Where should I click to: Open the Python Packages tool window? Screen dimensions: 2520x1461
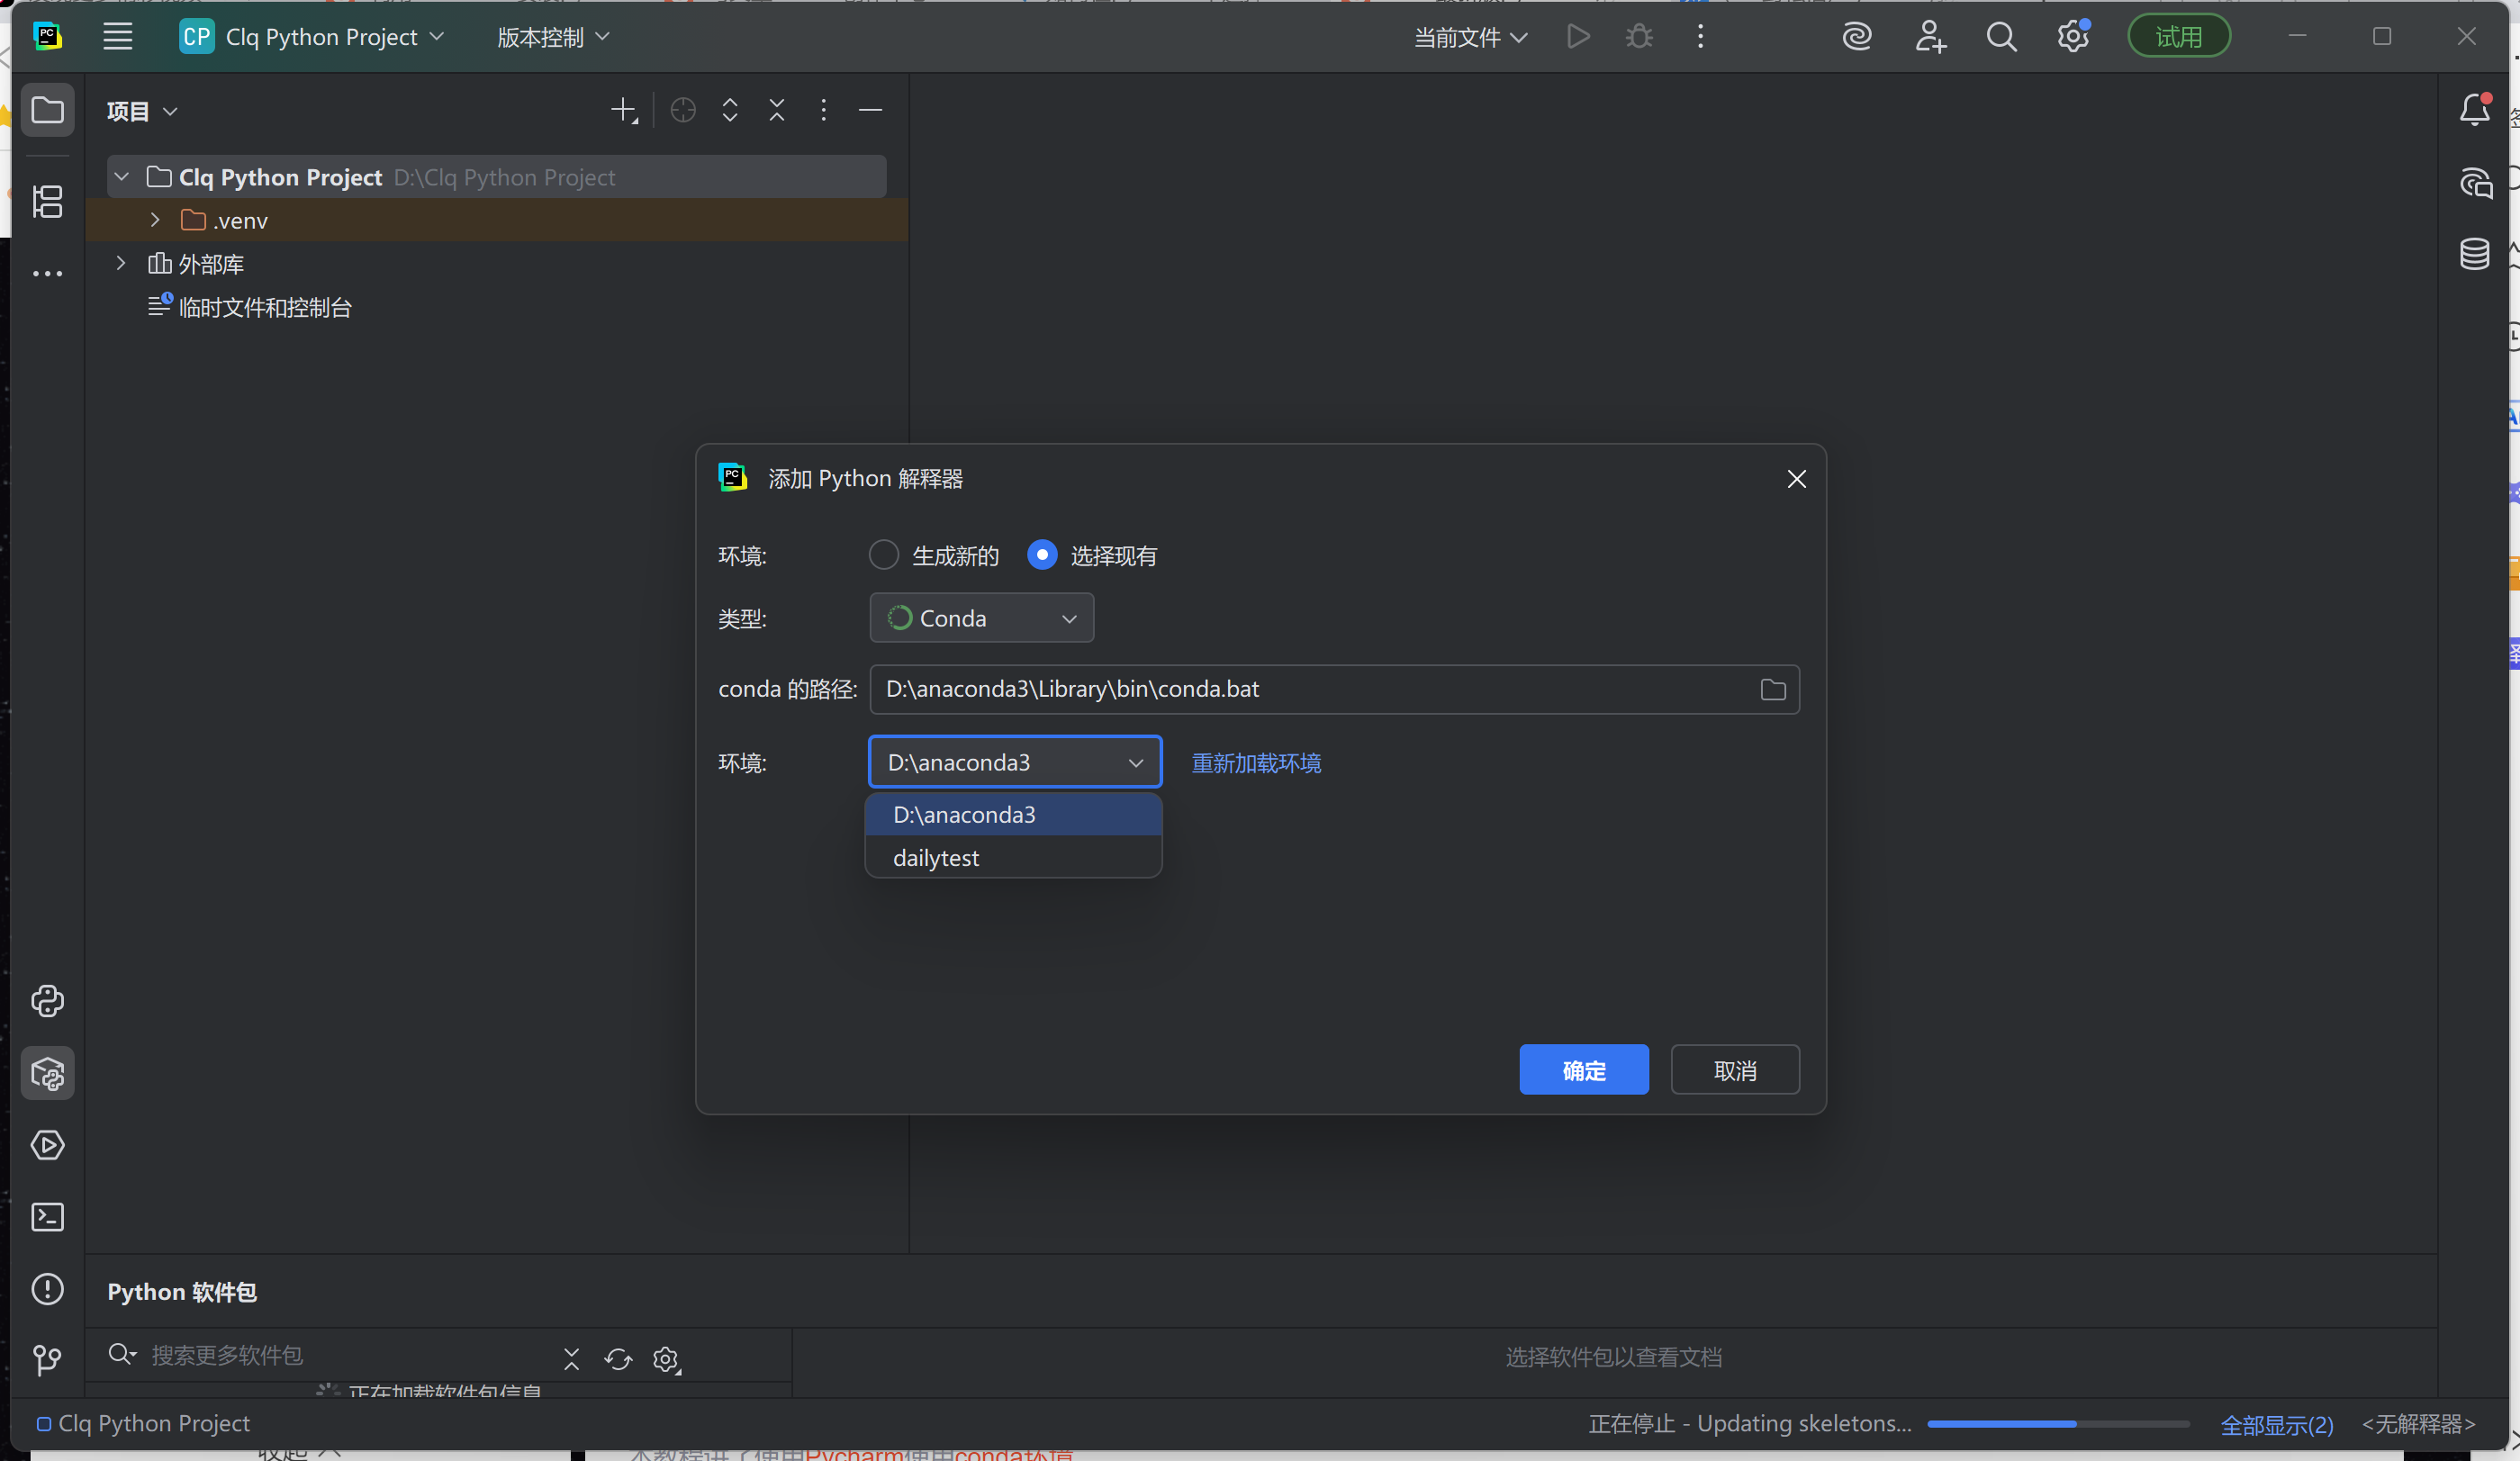[x=47, y=1073]
